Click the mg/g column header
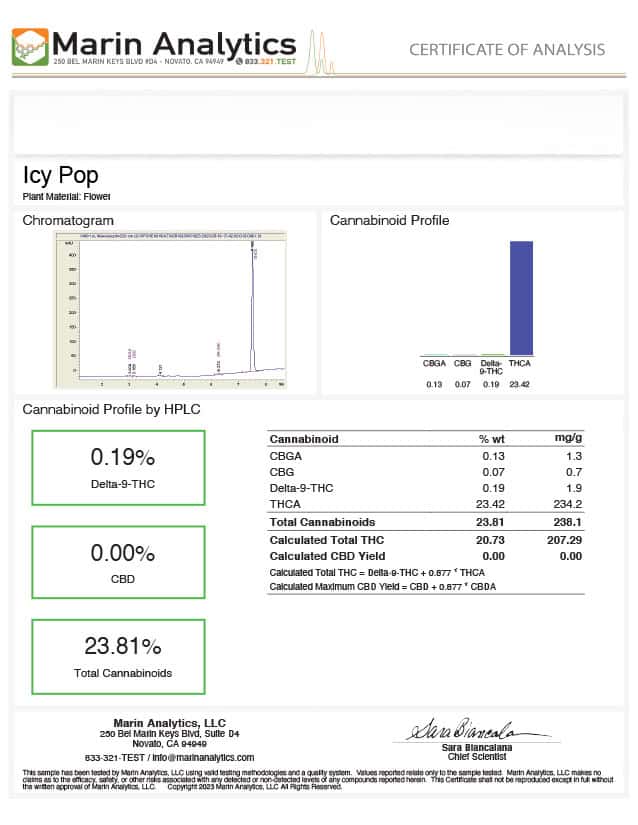 click(x=568, y=439)
